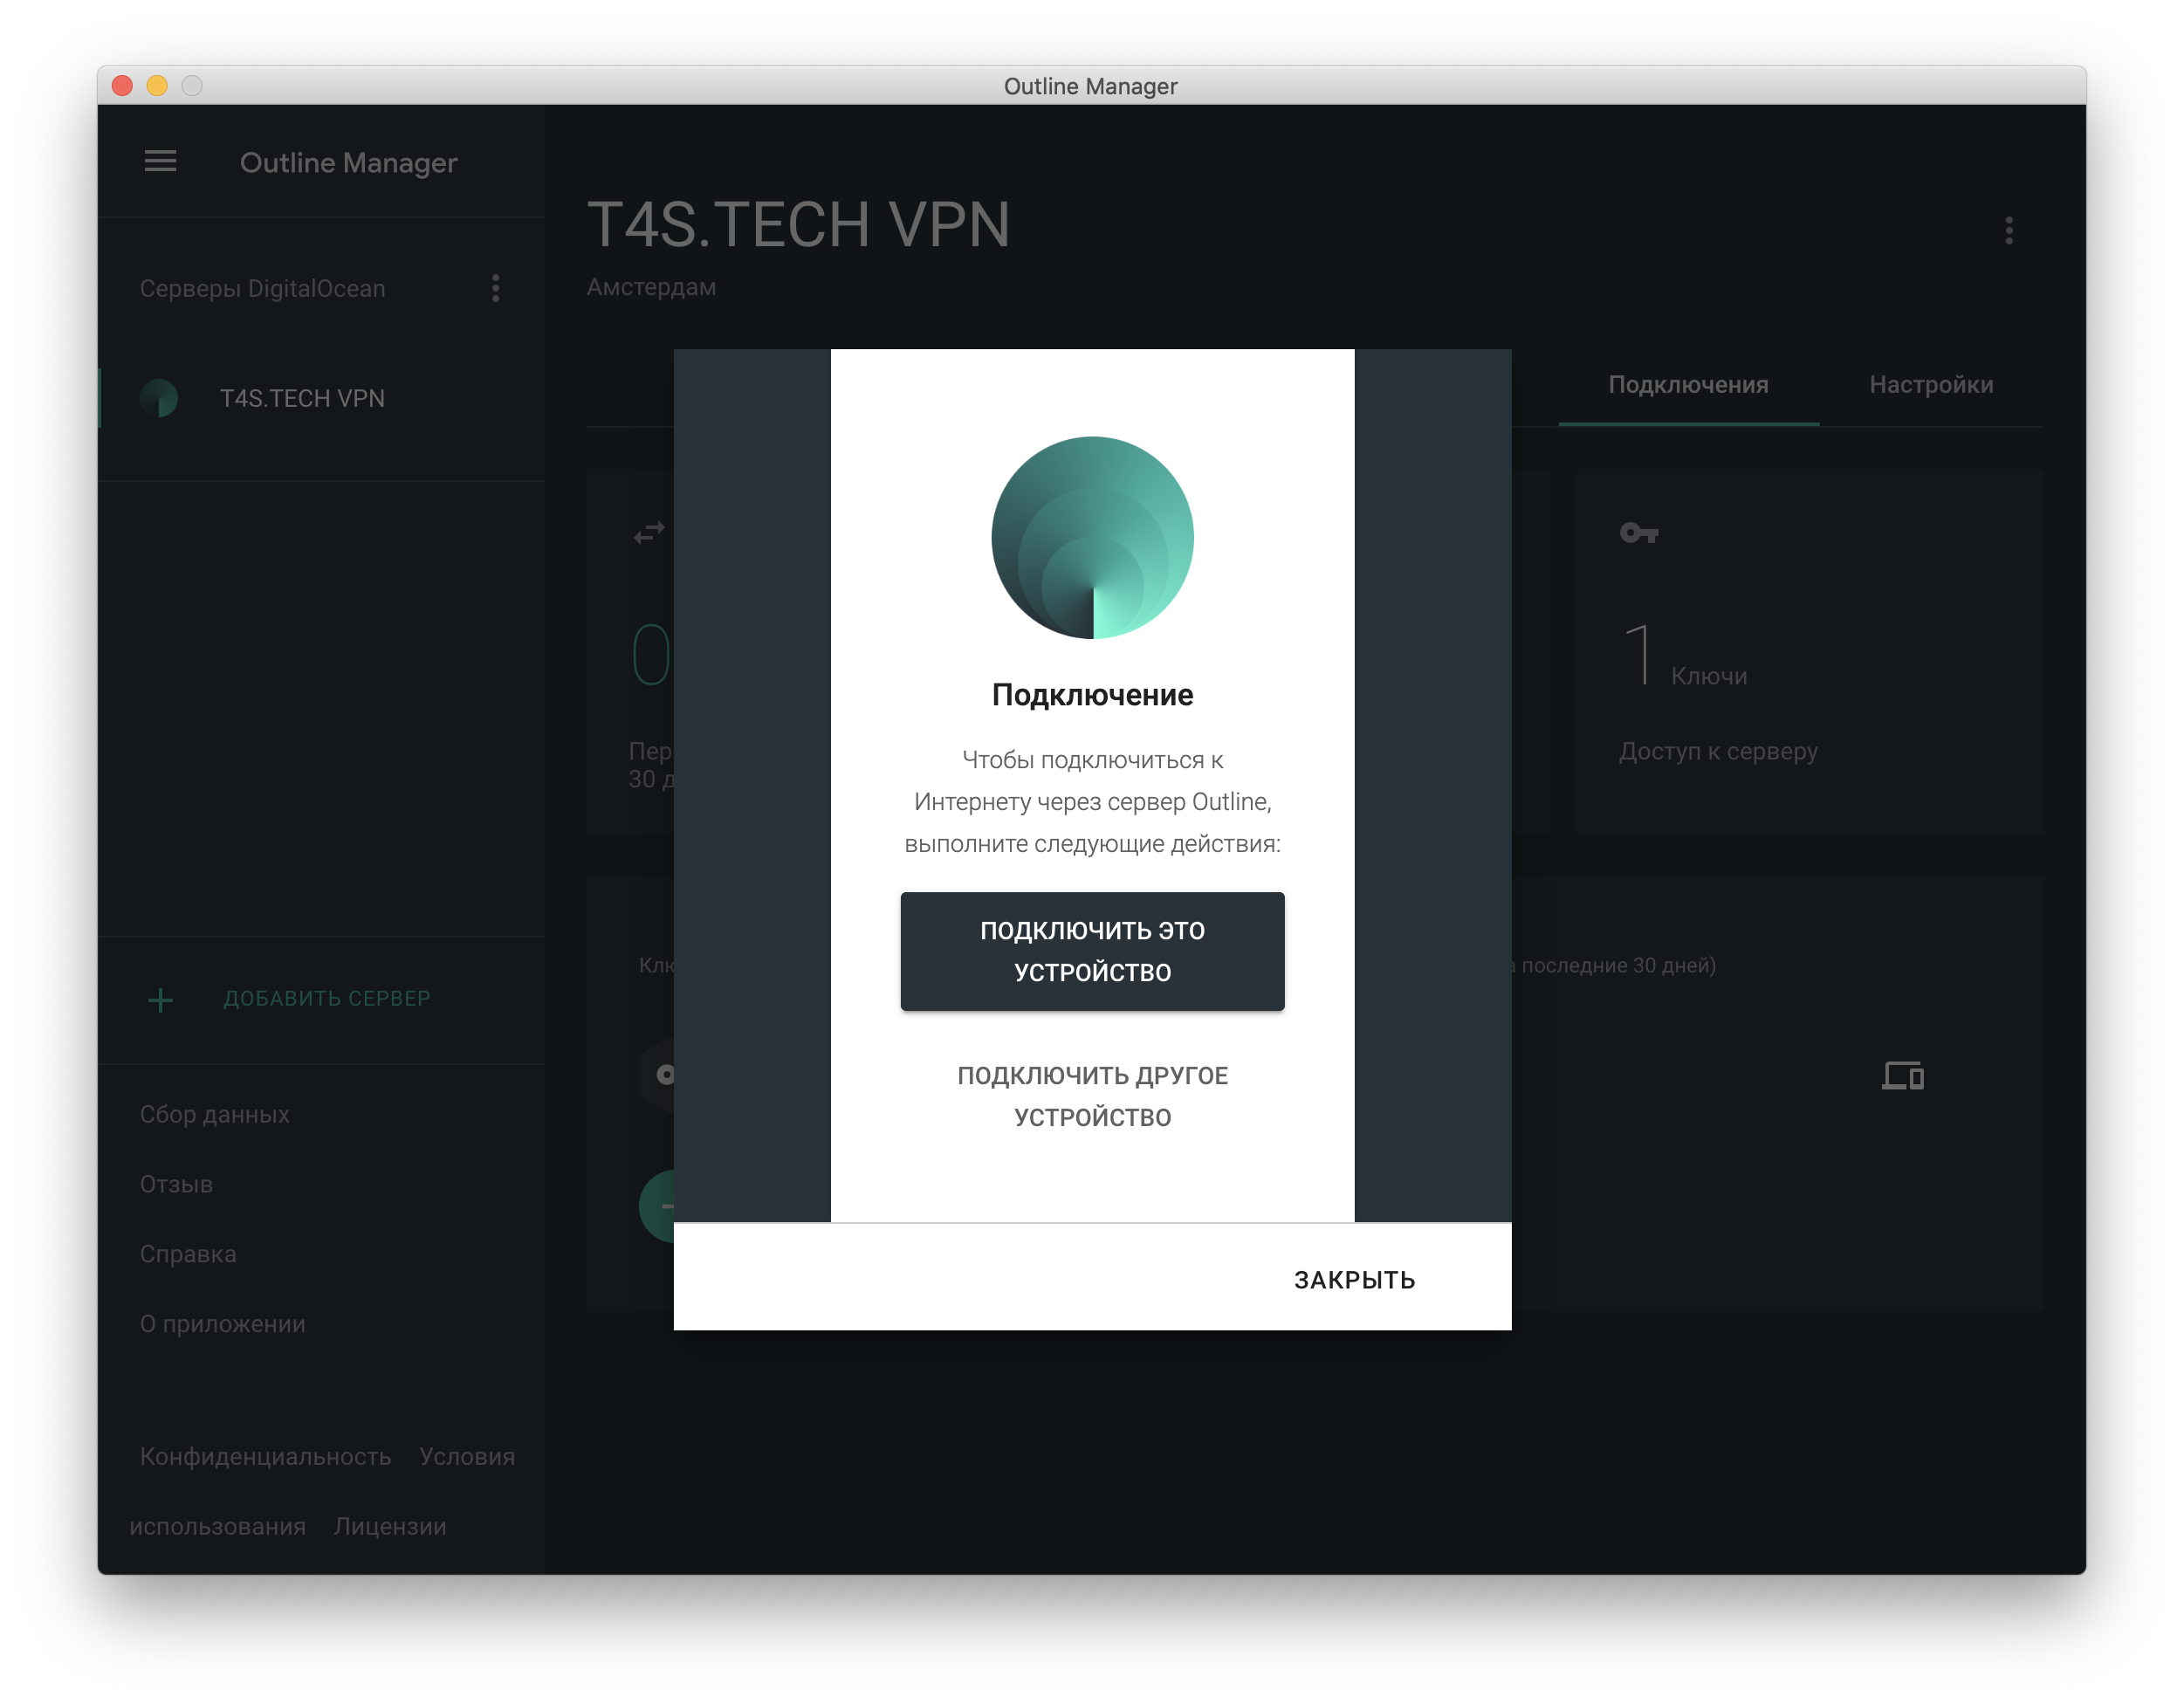The height and width of the screenshot is (1704, 2184).
Task: Click ПОДКЛЮЧИТЬ ЭТО УСТРОЙСТВО button
Action: [x=1092, y=951]
